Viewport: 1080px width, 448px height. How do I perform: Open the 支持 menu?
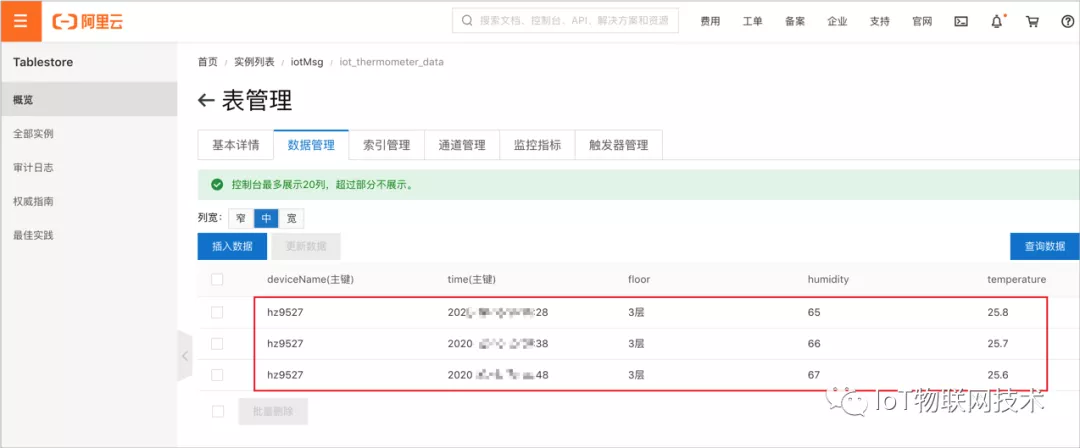pos(880,21)
